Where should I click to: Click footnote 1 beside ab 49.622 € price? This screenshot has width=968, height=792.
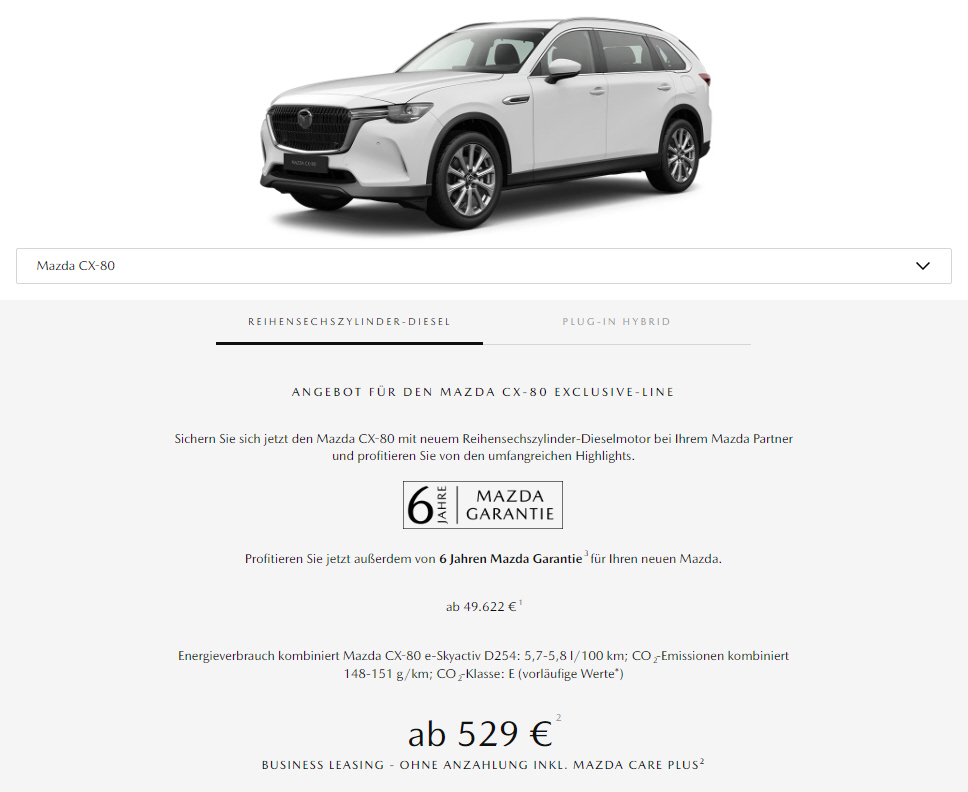click(520, 602)
